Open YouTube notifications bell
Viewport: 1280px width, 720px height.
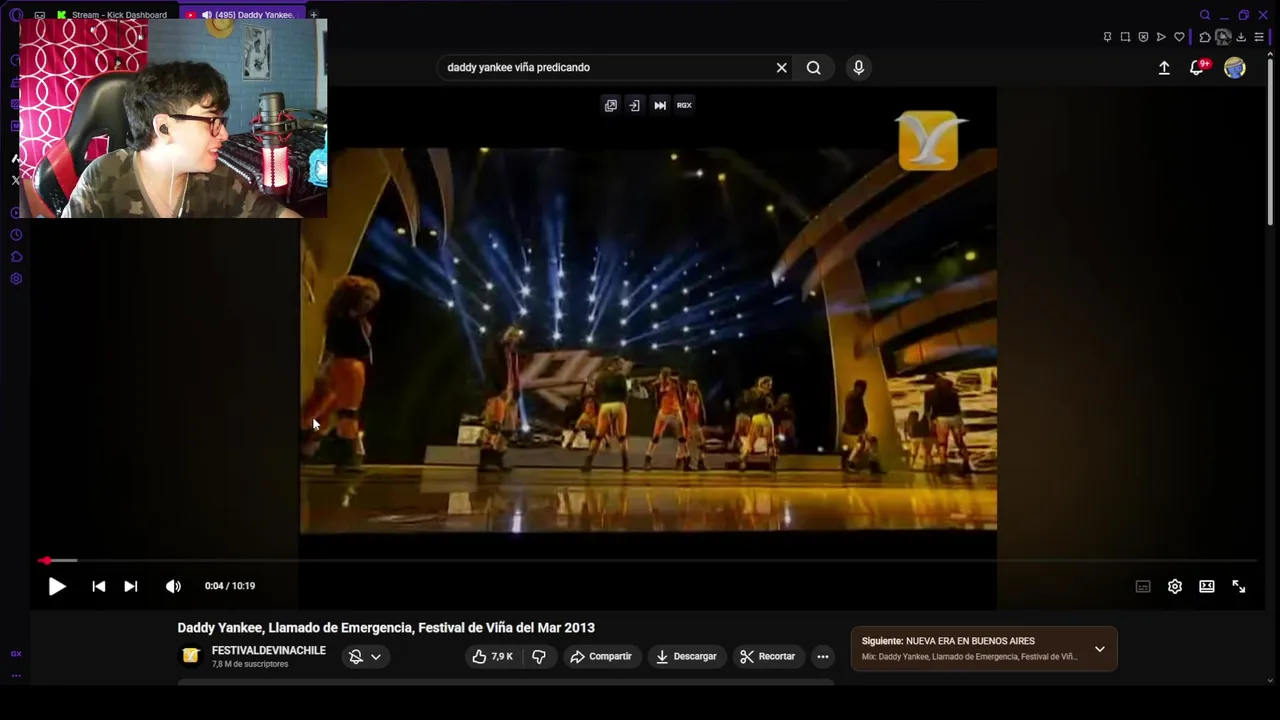1196,67
